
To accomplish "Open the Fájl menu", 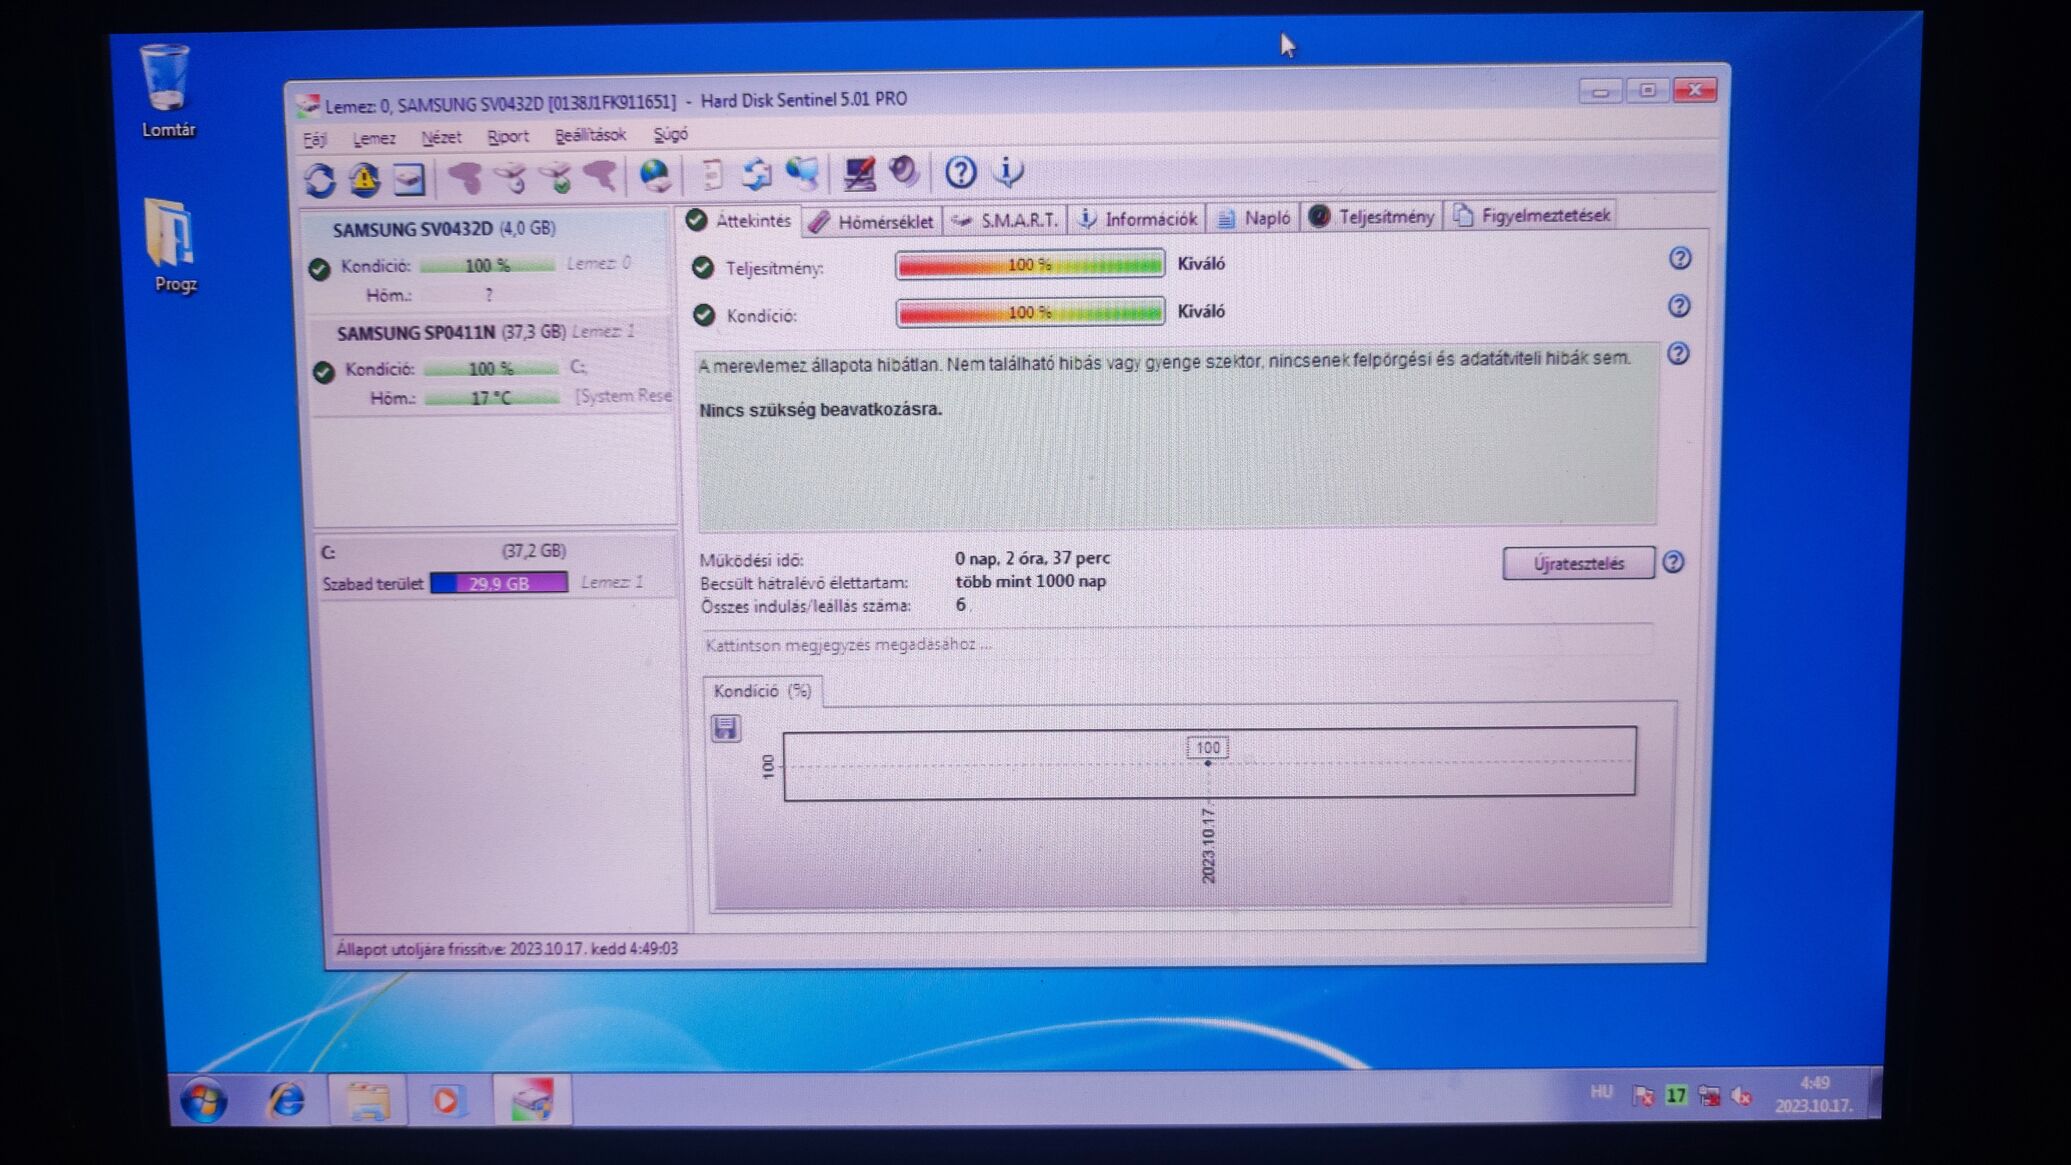I will click(315, 139).
